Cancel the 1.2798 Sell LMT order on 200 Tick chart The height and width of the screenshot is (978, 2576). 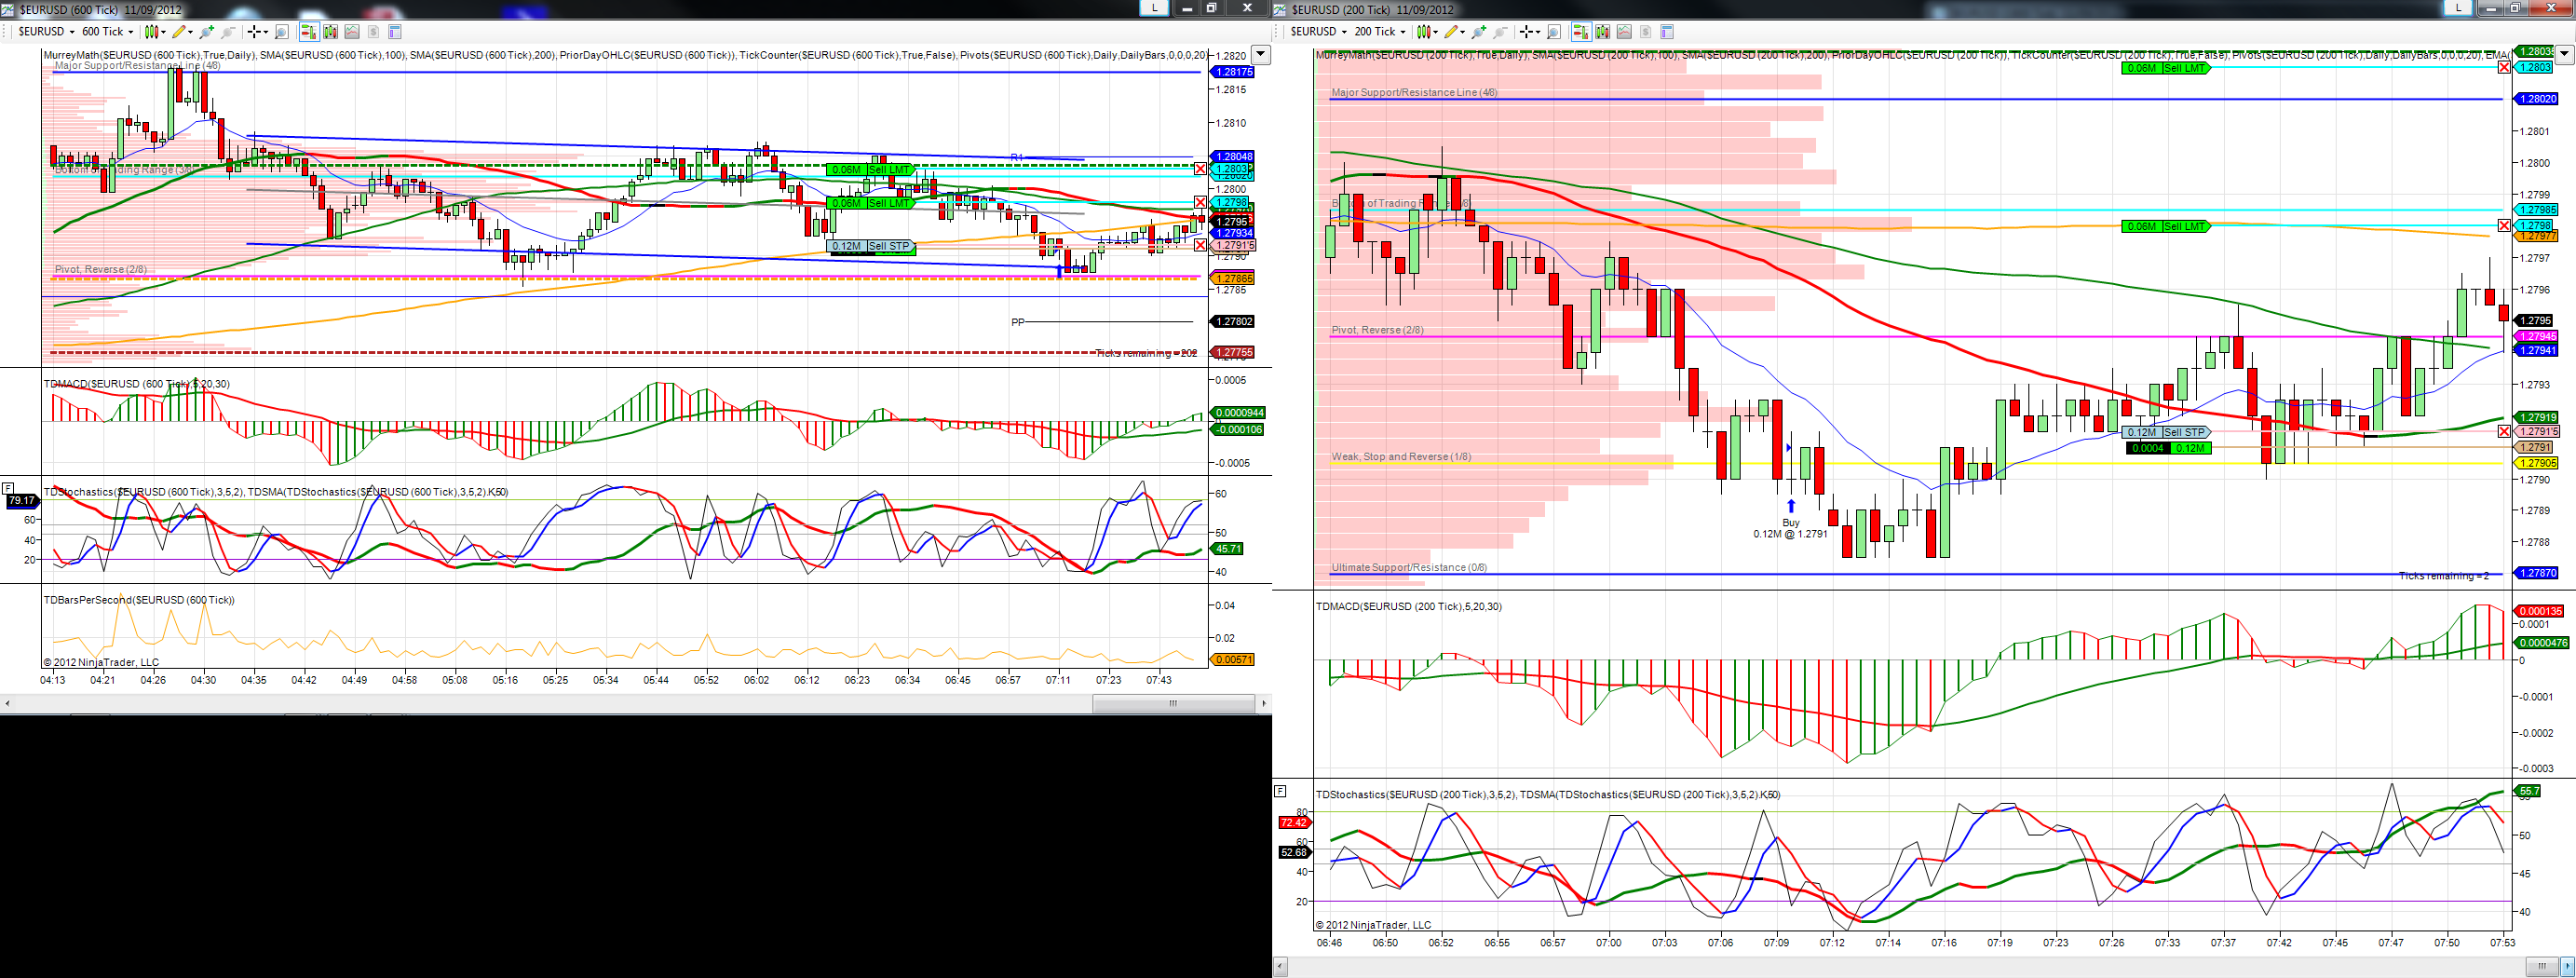click(2504, 226)
